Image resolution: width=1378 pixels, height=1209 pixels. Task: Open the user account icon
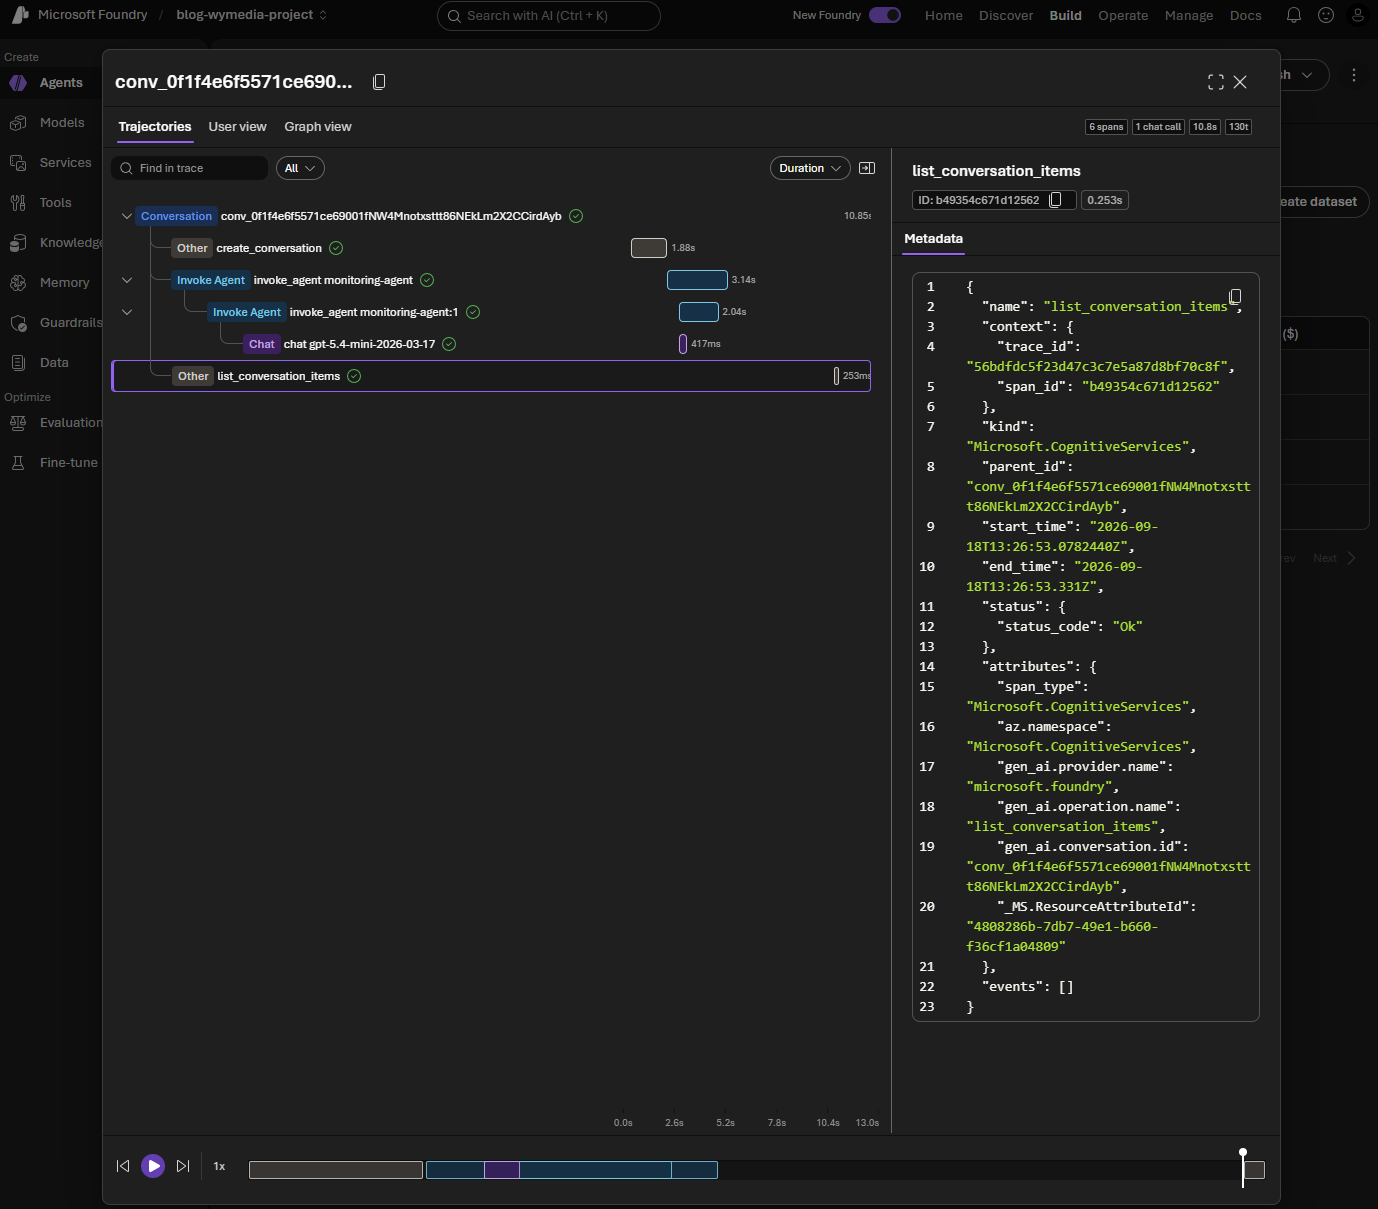(x=1358, y=15)
